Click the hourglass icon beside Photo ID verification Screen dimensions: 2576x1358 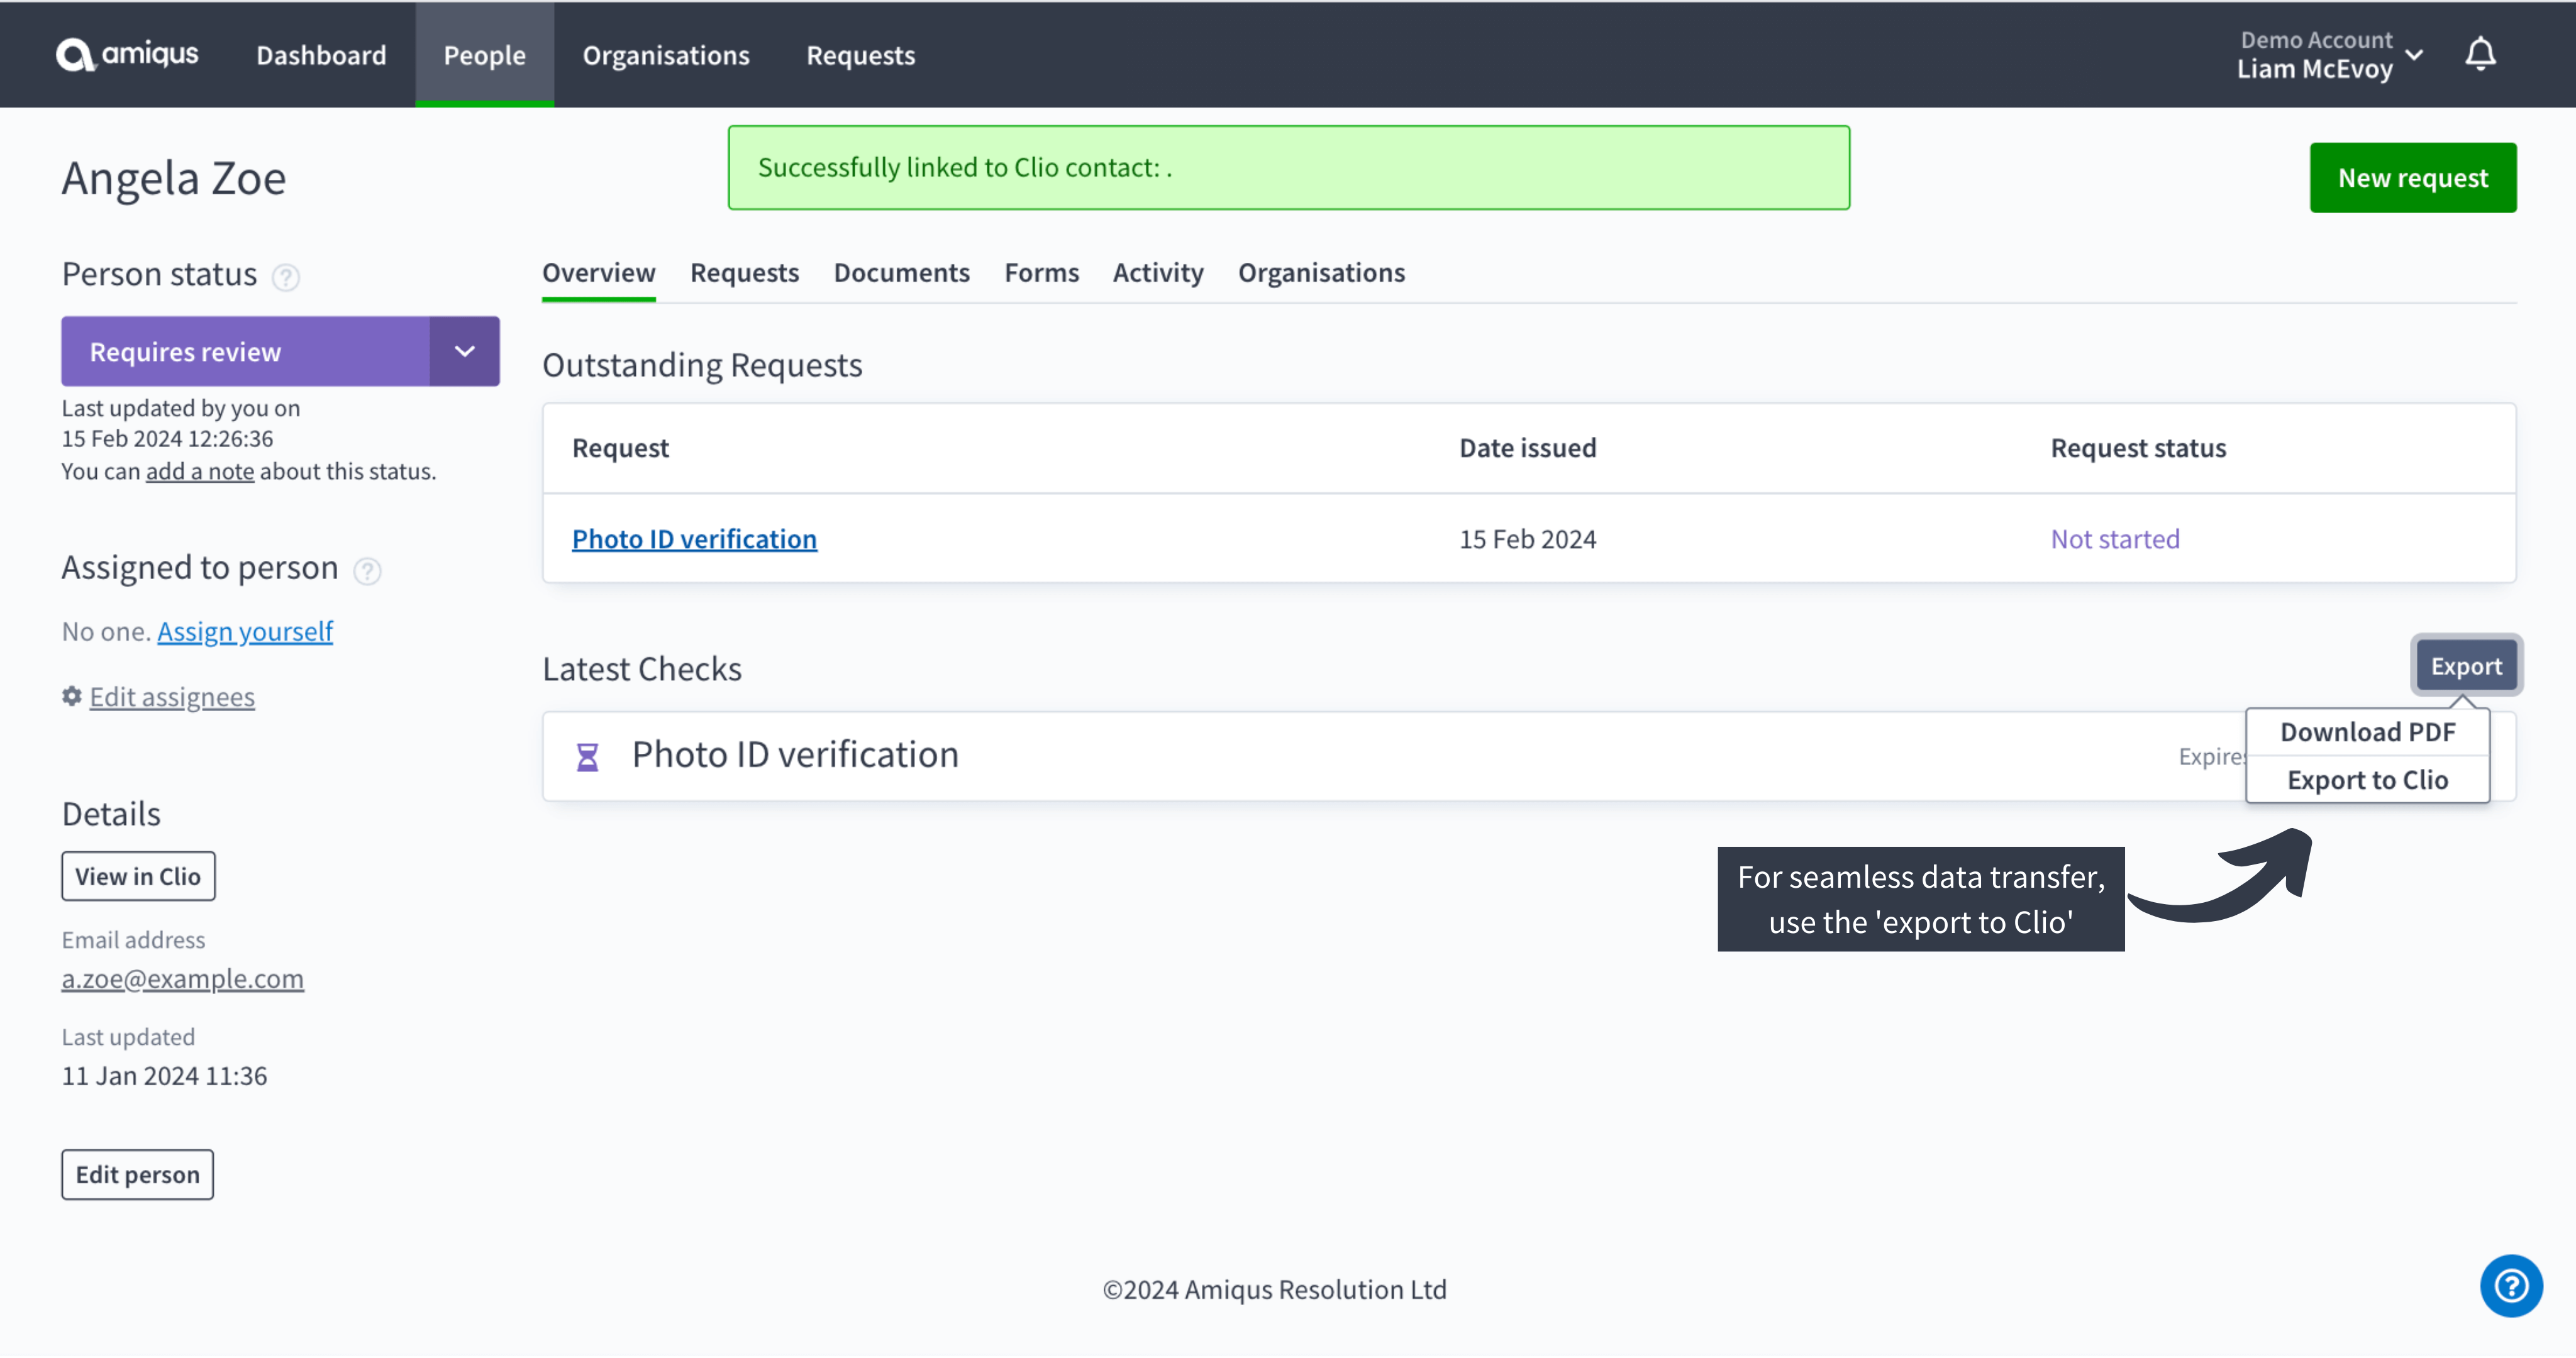[588, 757]
